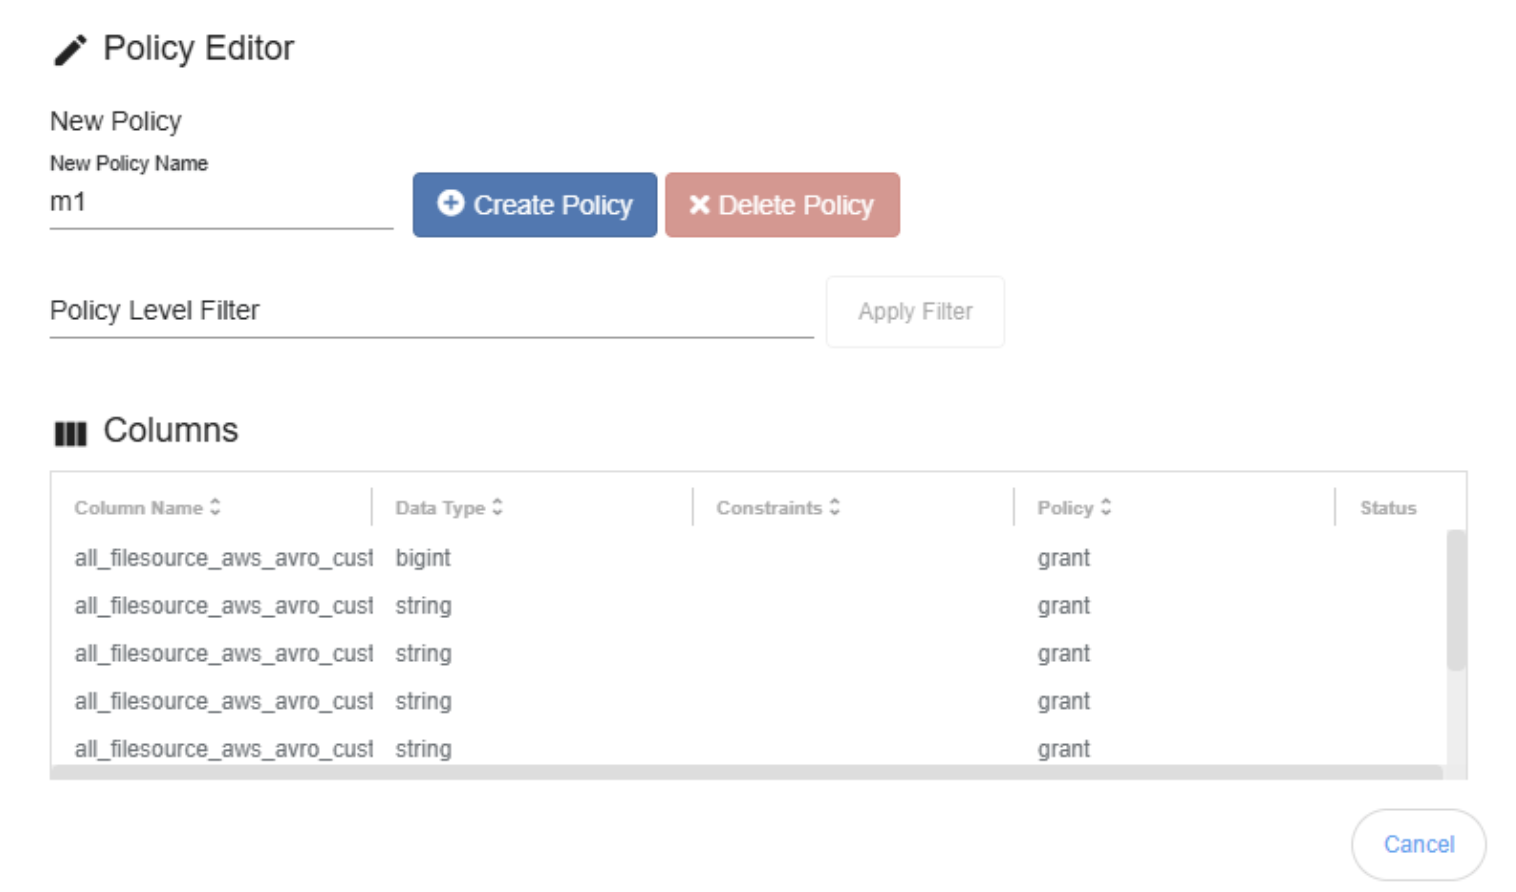Click the columns icon beside Columns heading
The width and height of the screenshot is (1516, 892).
click(x=70, y=433)
